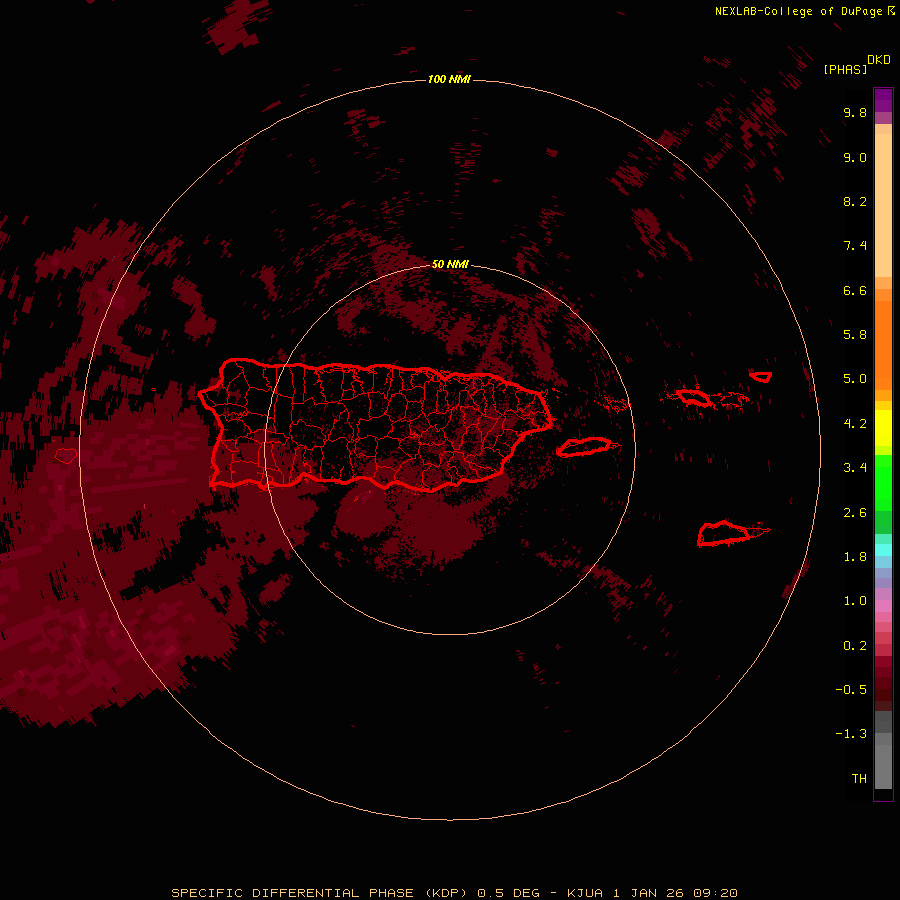Click the Specific Differential Phase (KDP) title text
Image resolution: width=900 pixels, height=900 pixels.
pyautogui.click(x=321, y=893)
